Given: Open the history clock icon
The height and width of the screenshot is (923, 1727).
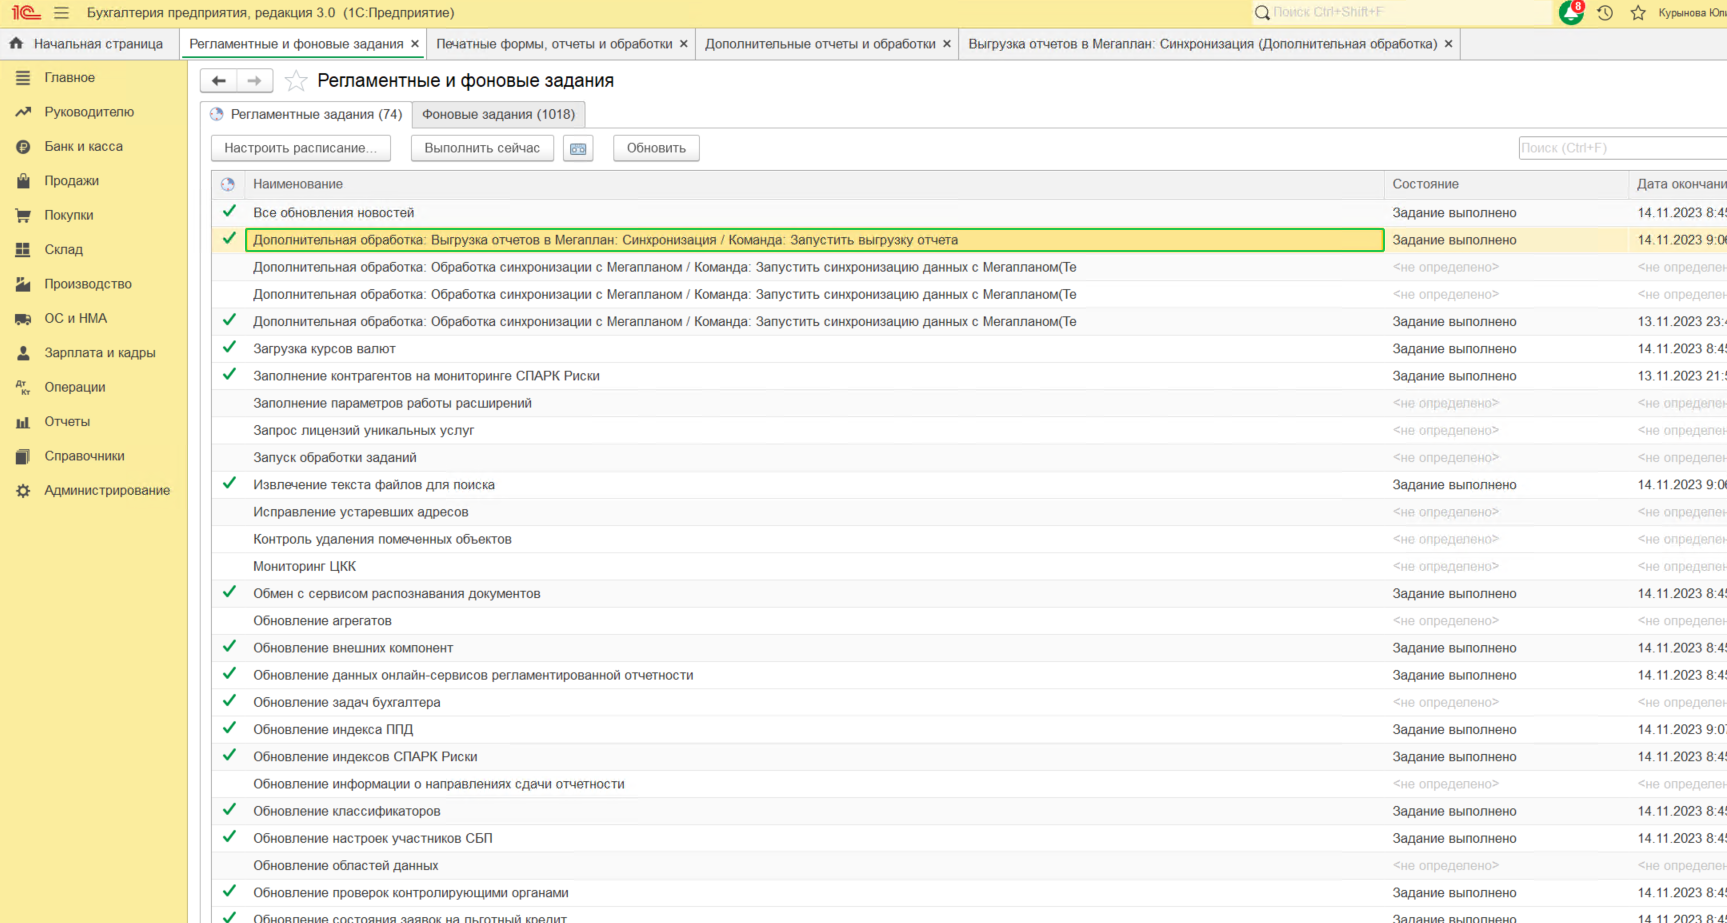Looking at the screenshot, I should point(1605,13).
